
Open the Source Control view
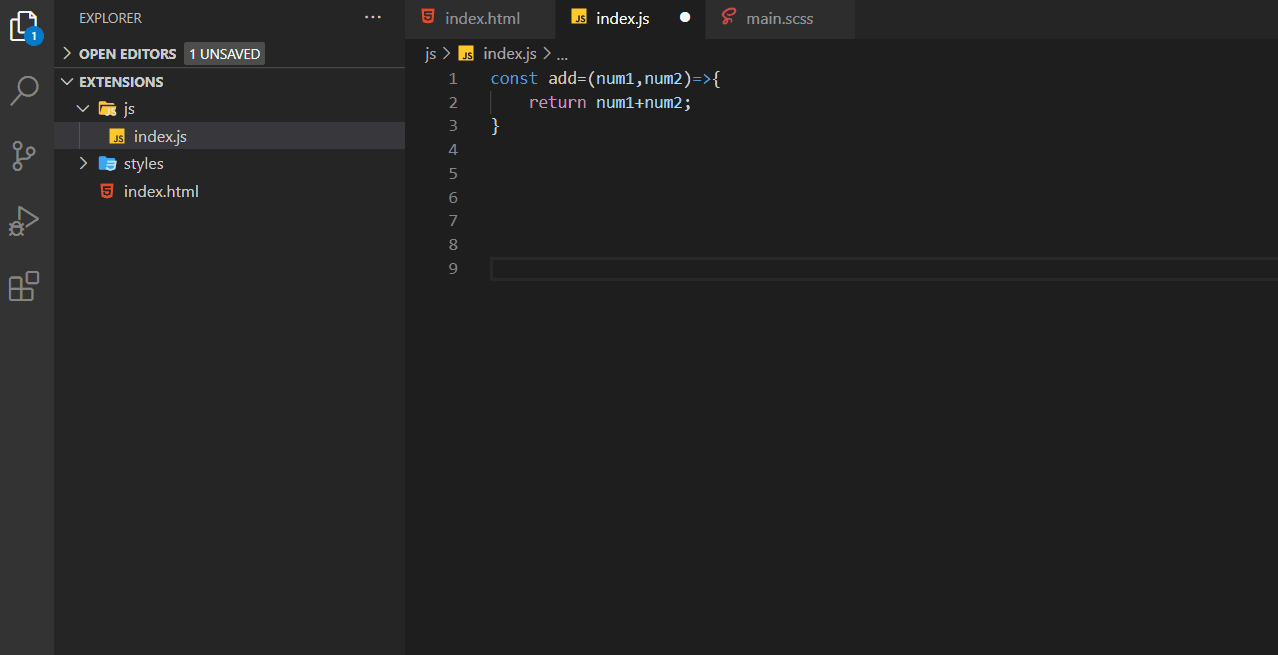point(24,156)
